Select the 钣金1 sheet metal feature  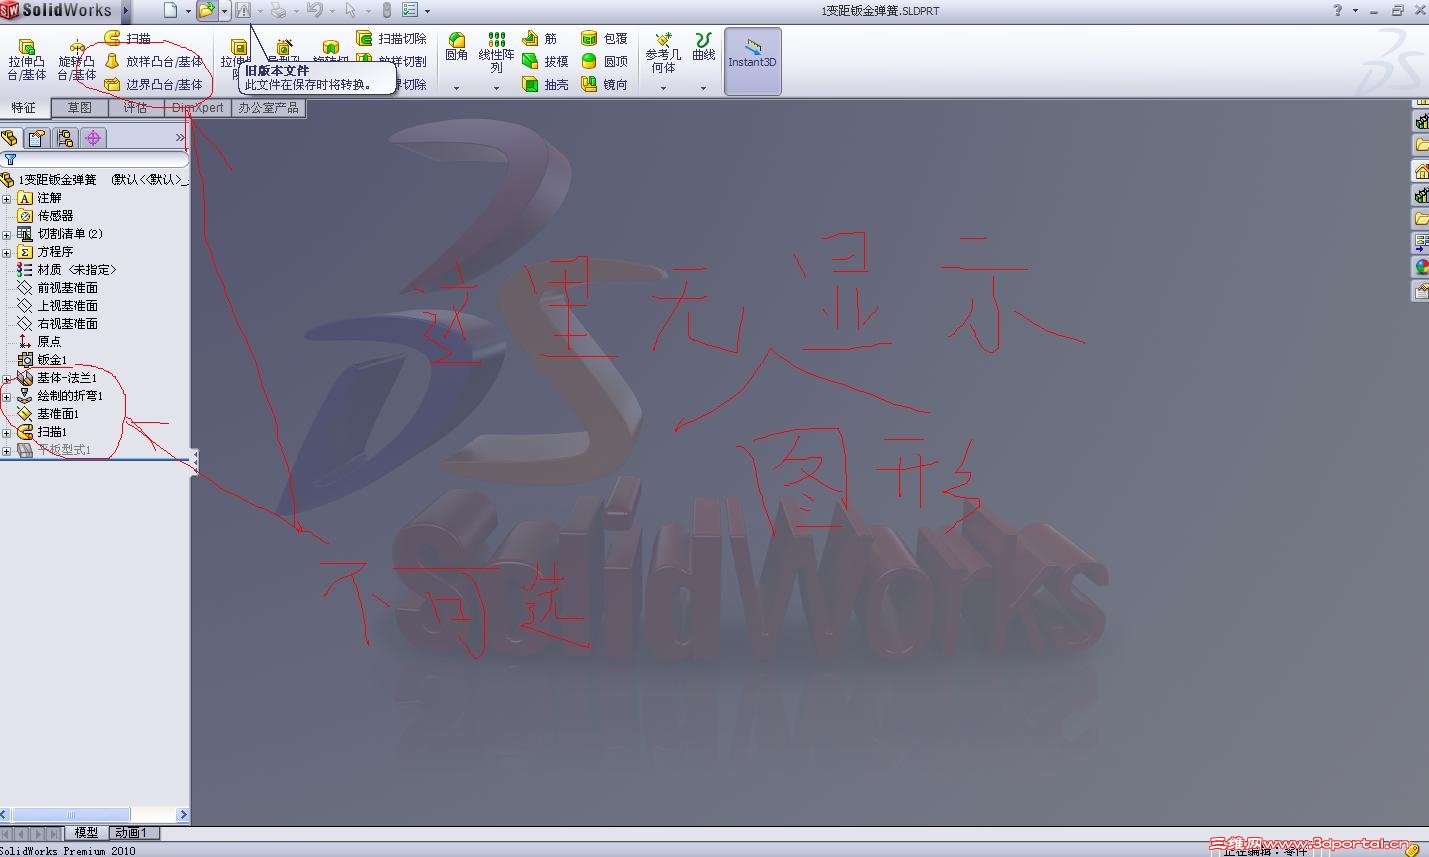coord(43,360)
